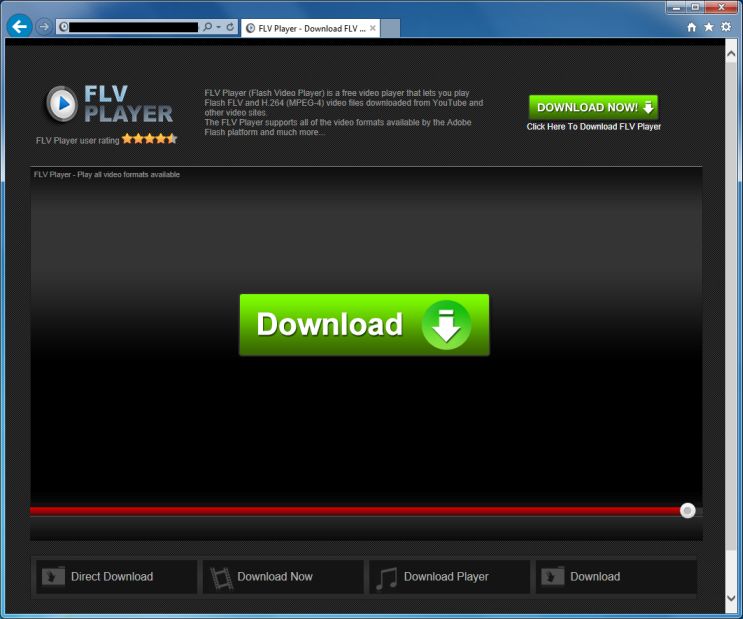This screenshot has width=743, height=619.
Task: Open the address bar dropdown arrow
Action: 218,27
